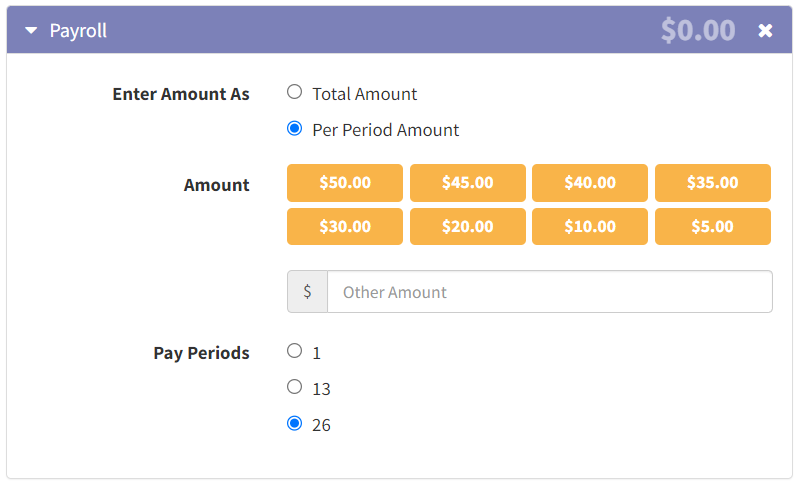Click the Other Amount input field
Viewport: 797px width, 484px height.
549,292
